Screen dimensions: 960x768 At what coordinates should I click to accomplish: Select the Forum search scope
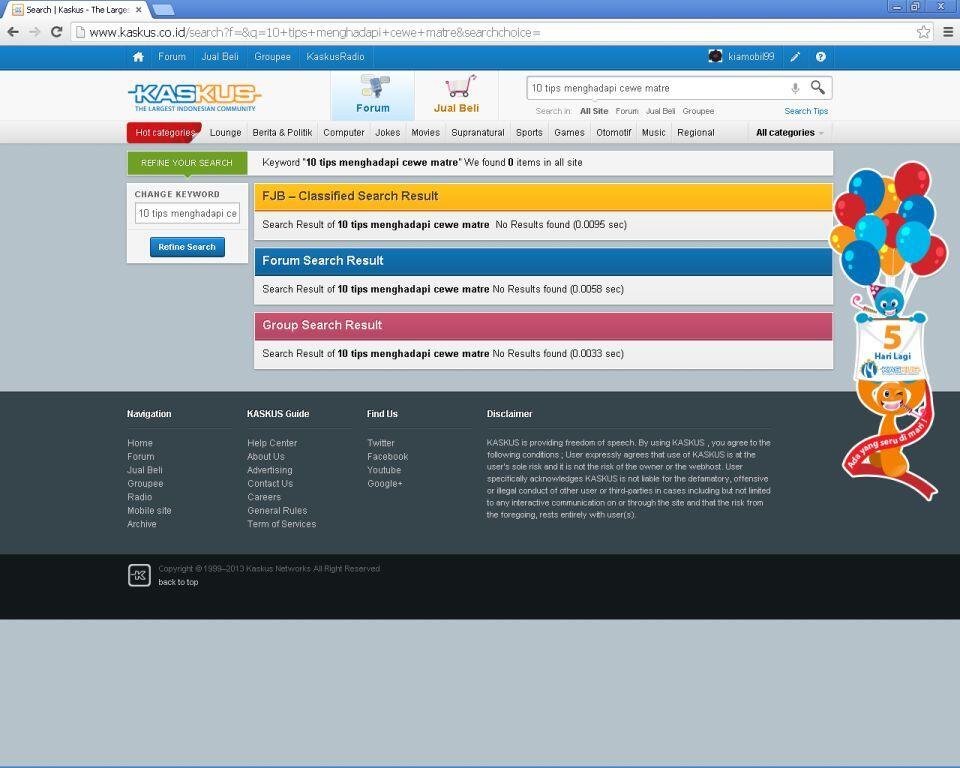tap(627, 111)
